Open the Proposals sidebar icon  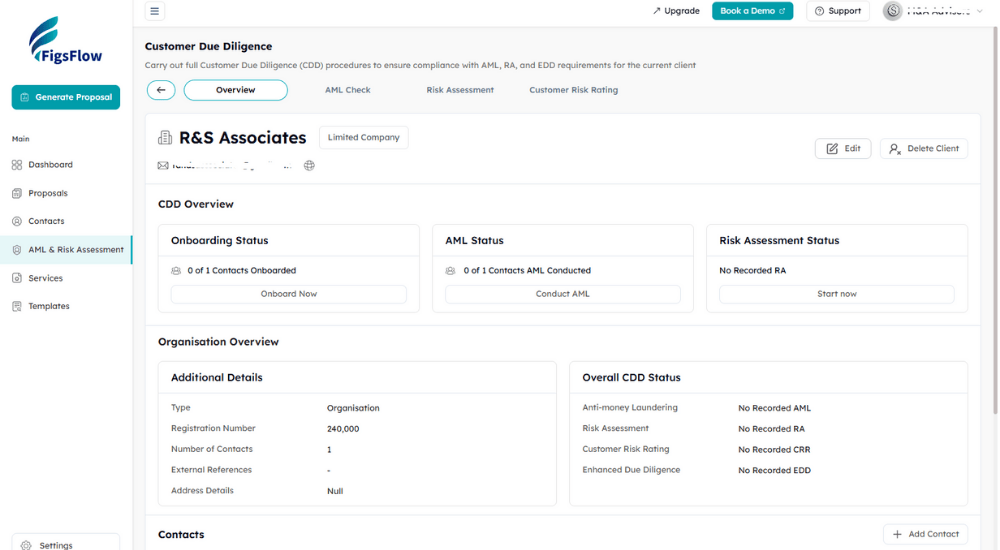click(17, 193)
